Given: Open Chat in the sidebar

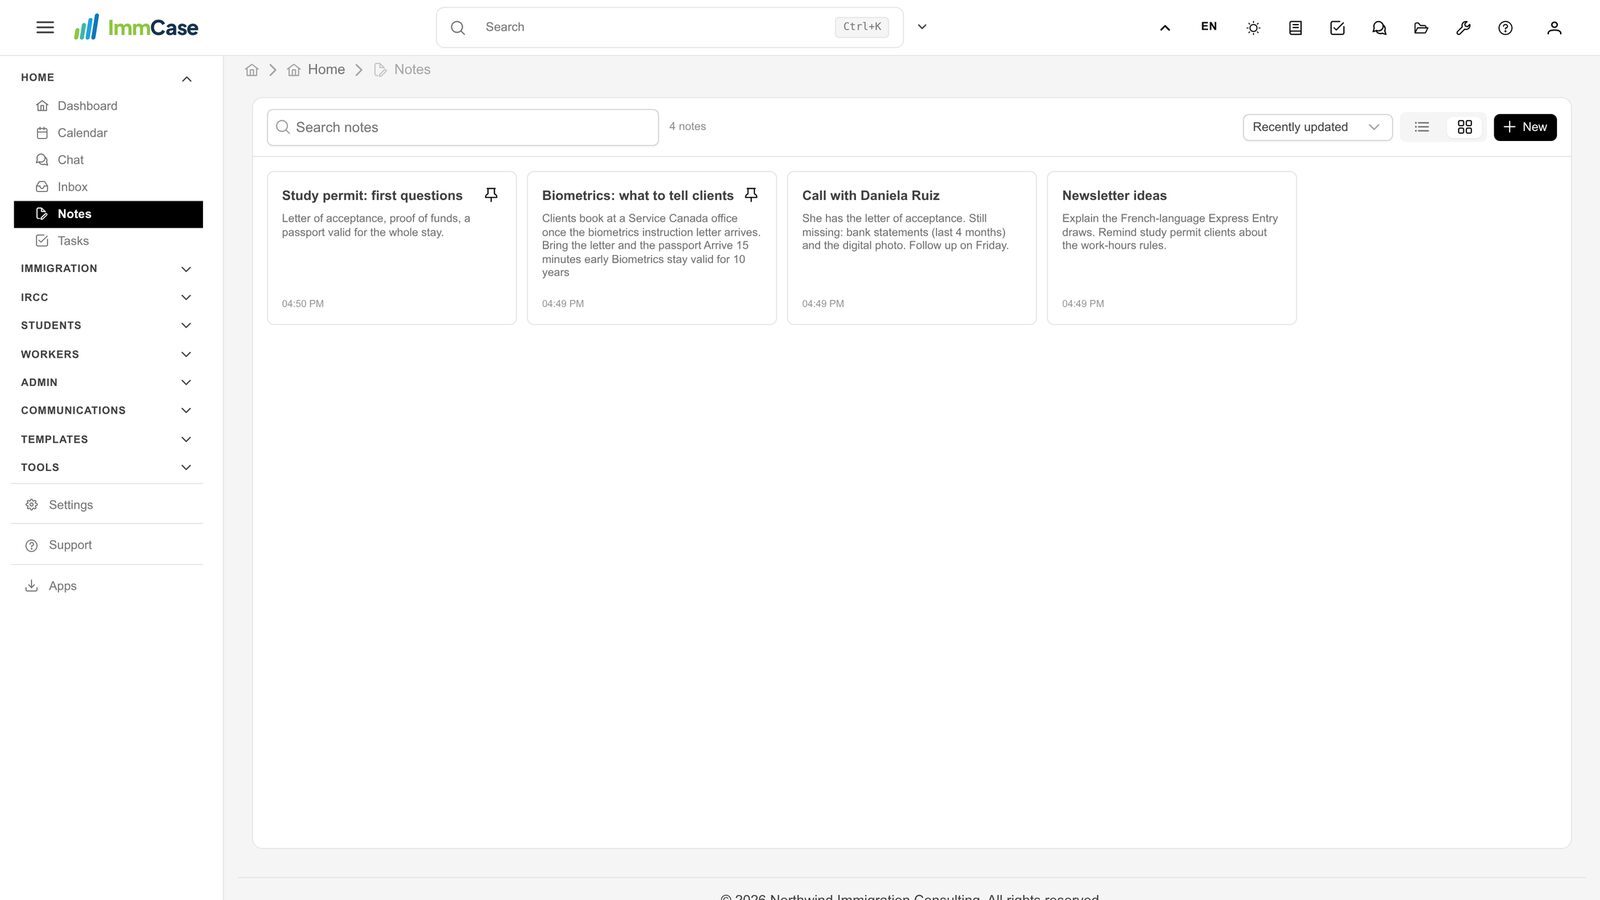Looking at the screenshot, I should pyautogui.click(x=108, y=160).
